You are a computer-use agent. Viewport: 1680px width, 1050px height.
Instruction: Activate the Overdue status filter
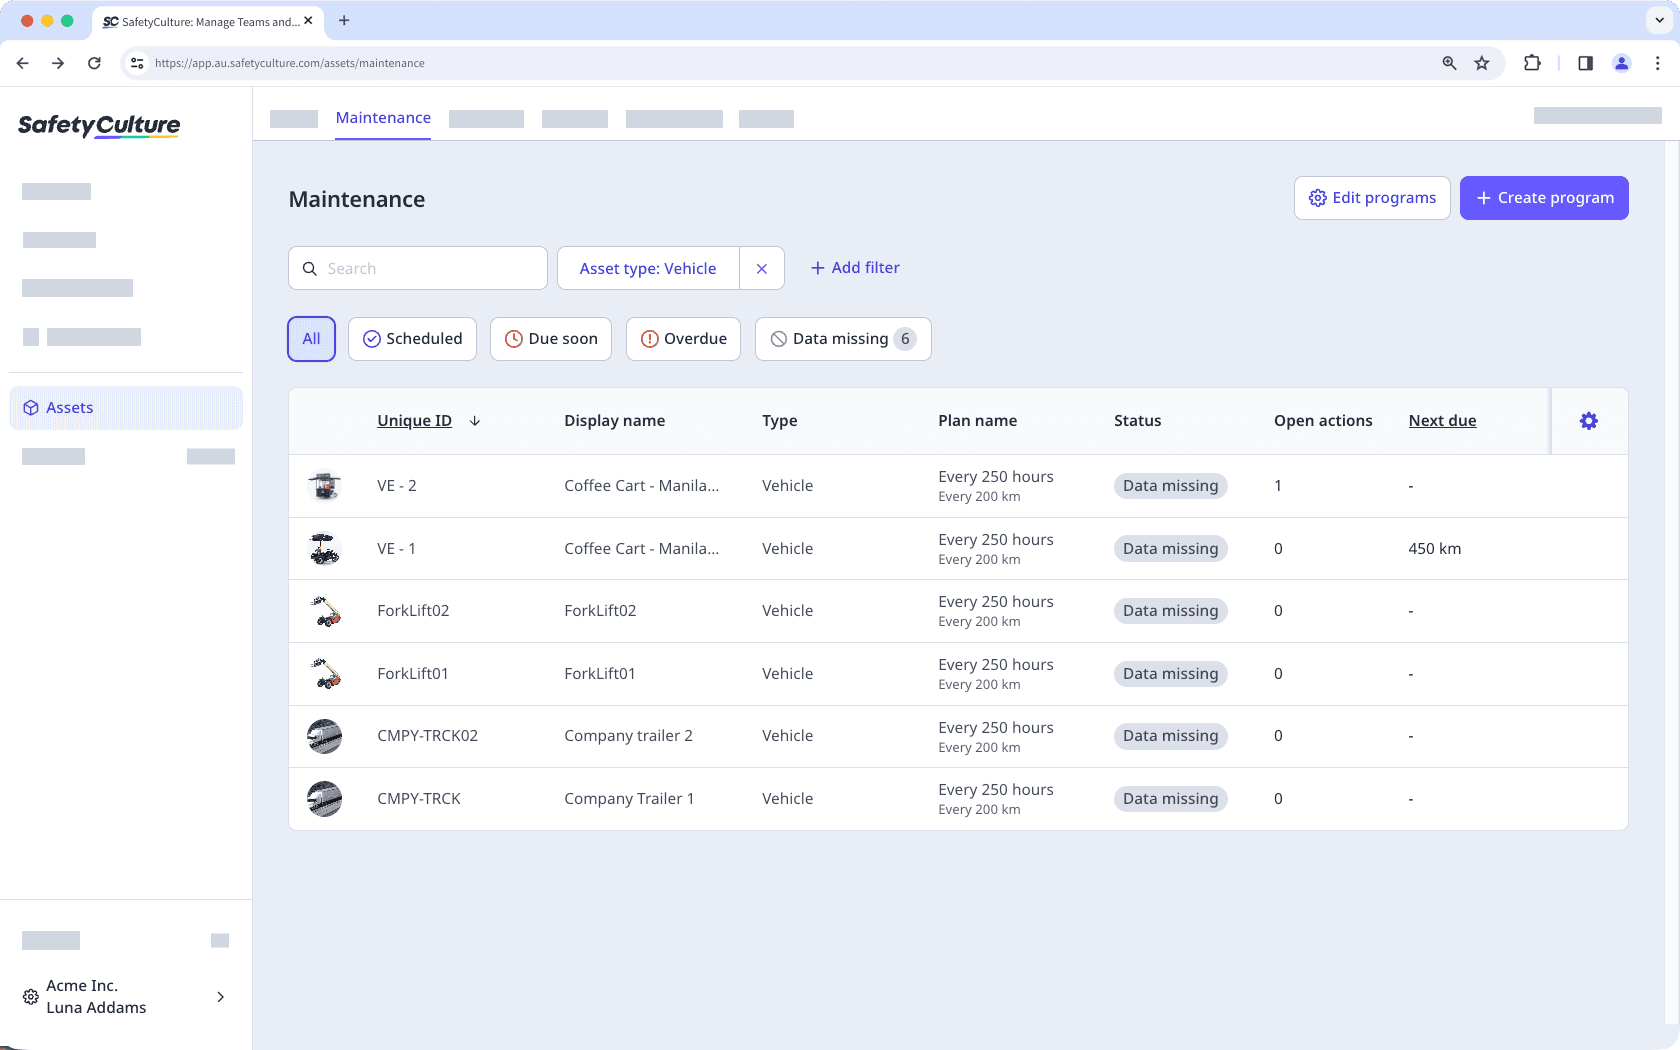[683, 339]
